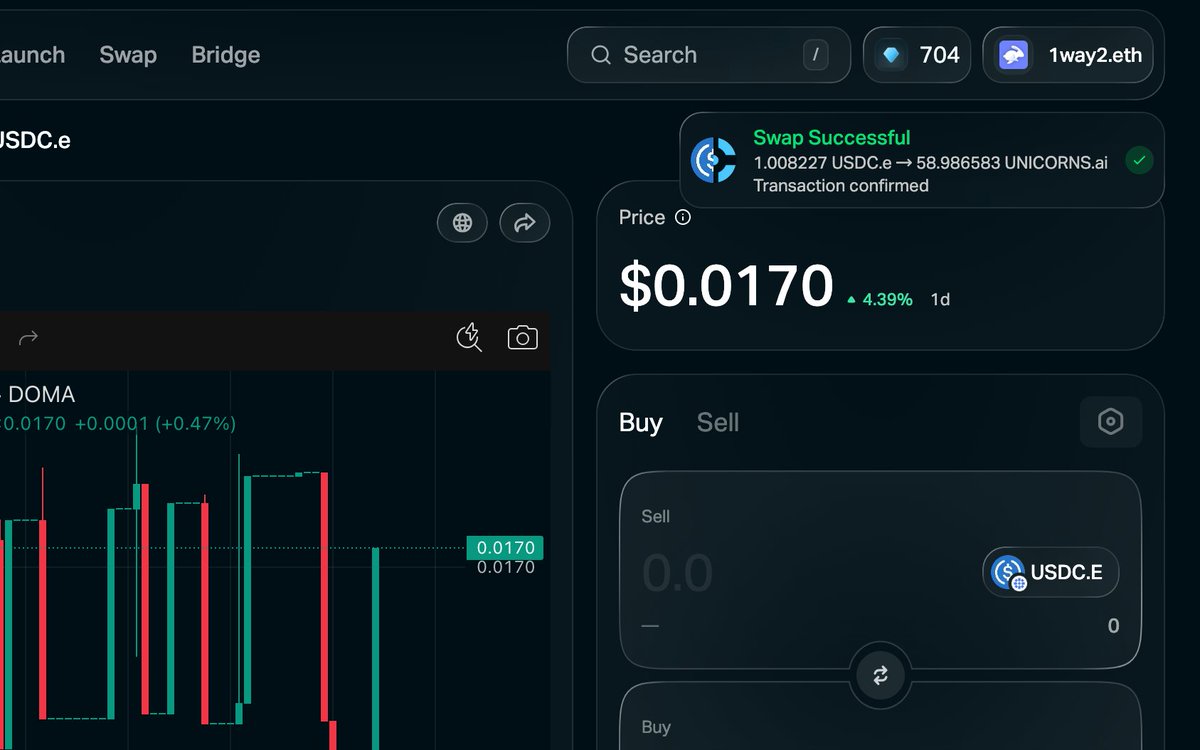Open the 1way2.eth account menu
Viewport: 1200px width, 750px height.
pyautogui.click(x=1068, y=55)
